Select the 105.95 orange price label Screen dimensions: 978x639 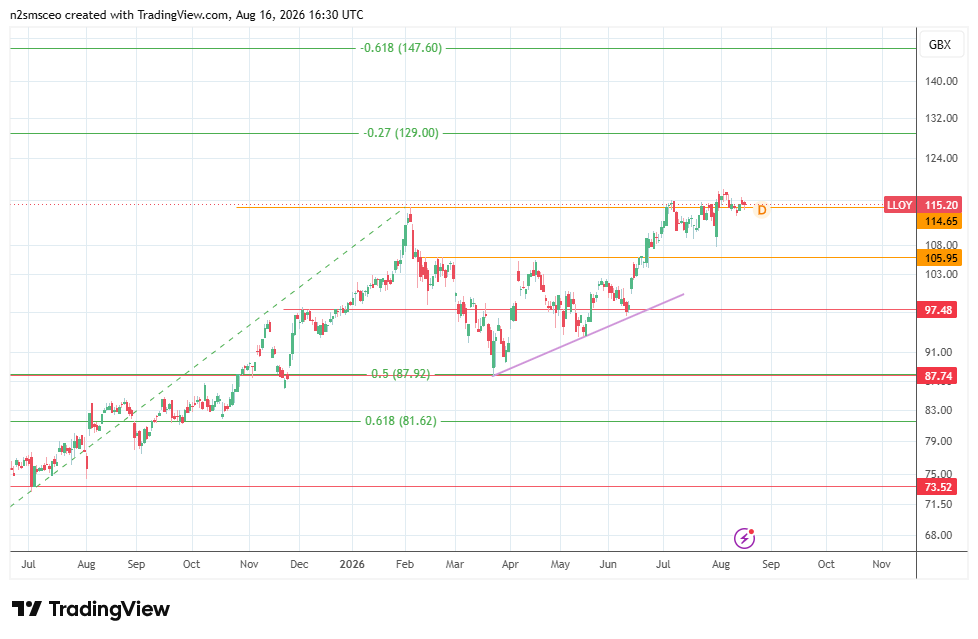pos(941,258)
